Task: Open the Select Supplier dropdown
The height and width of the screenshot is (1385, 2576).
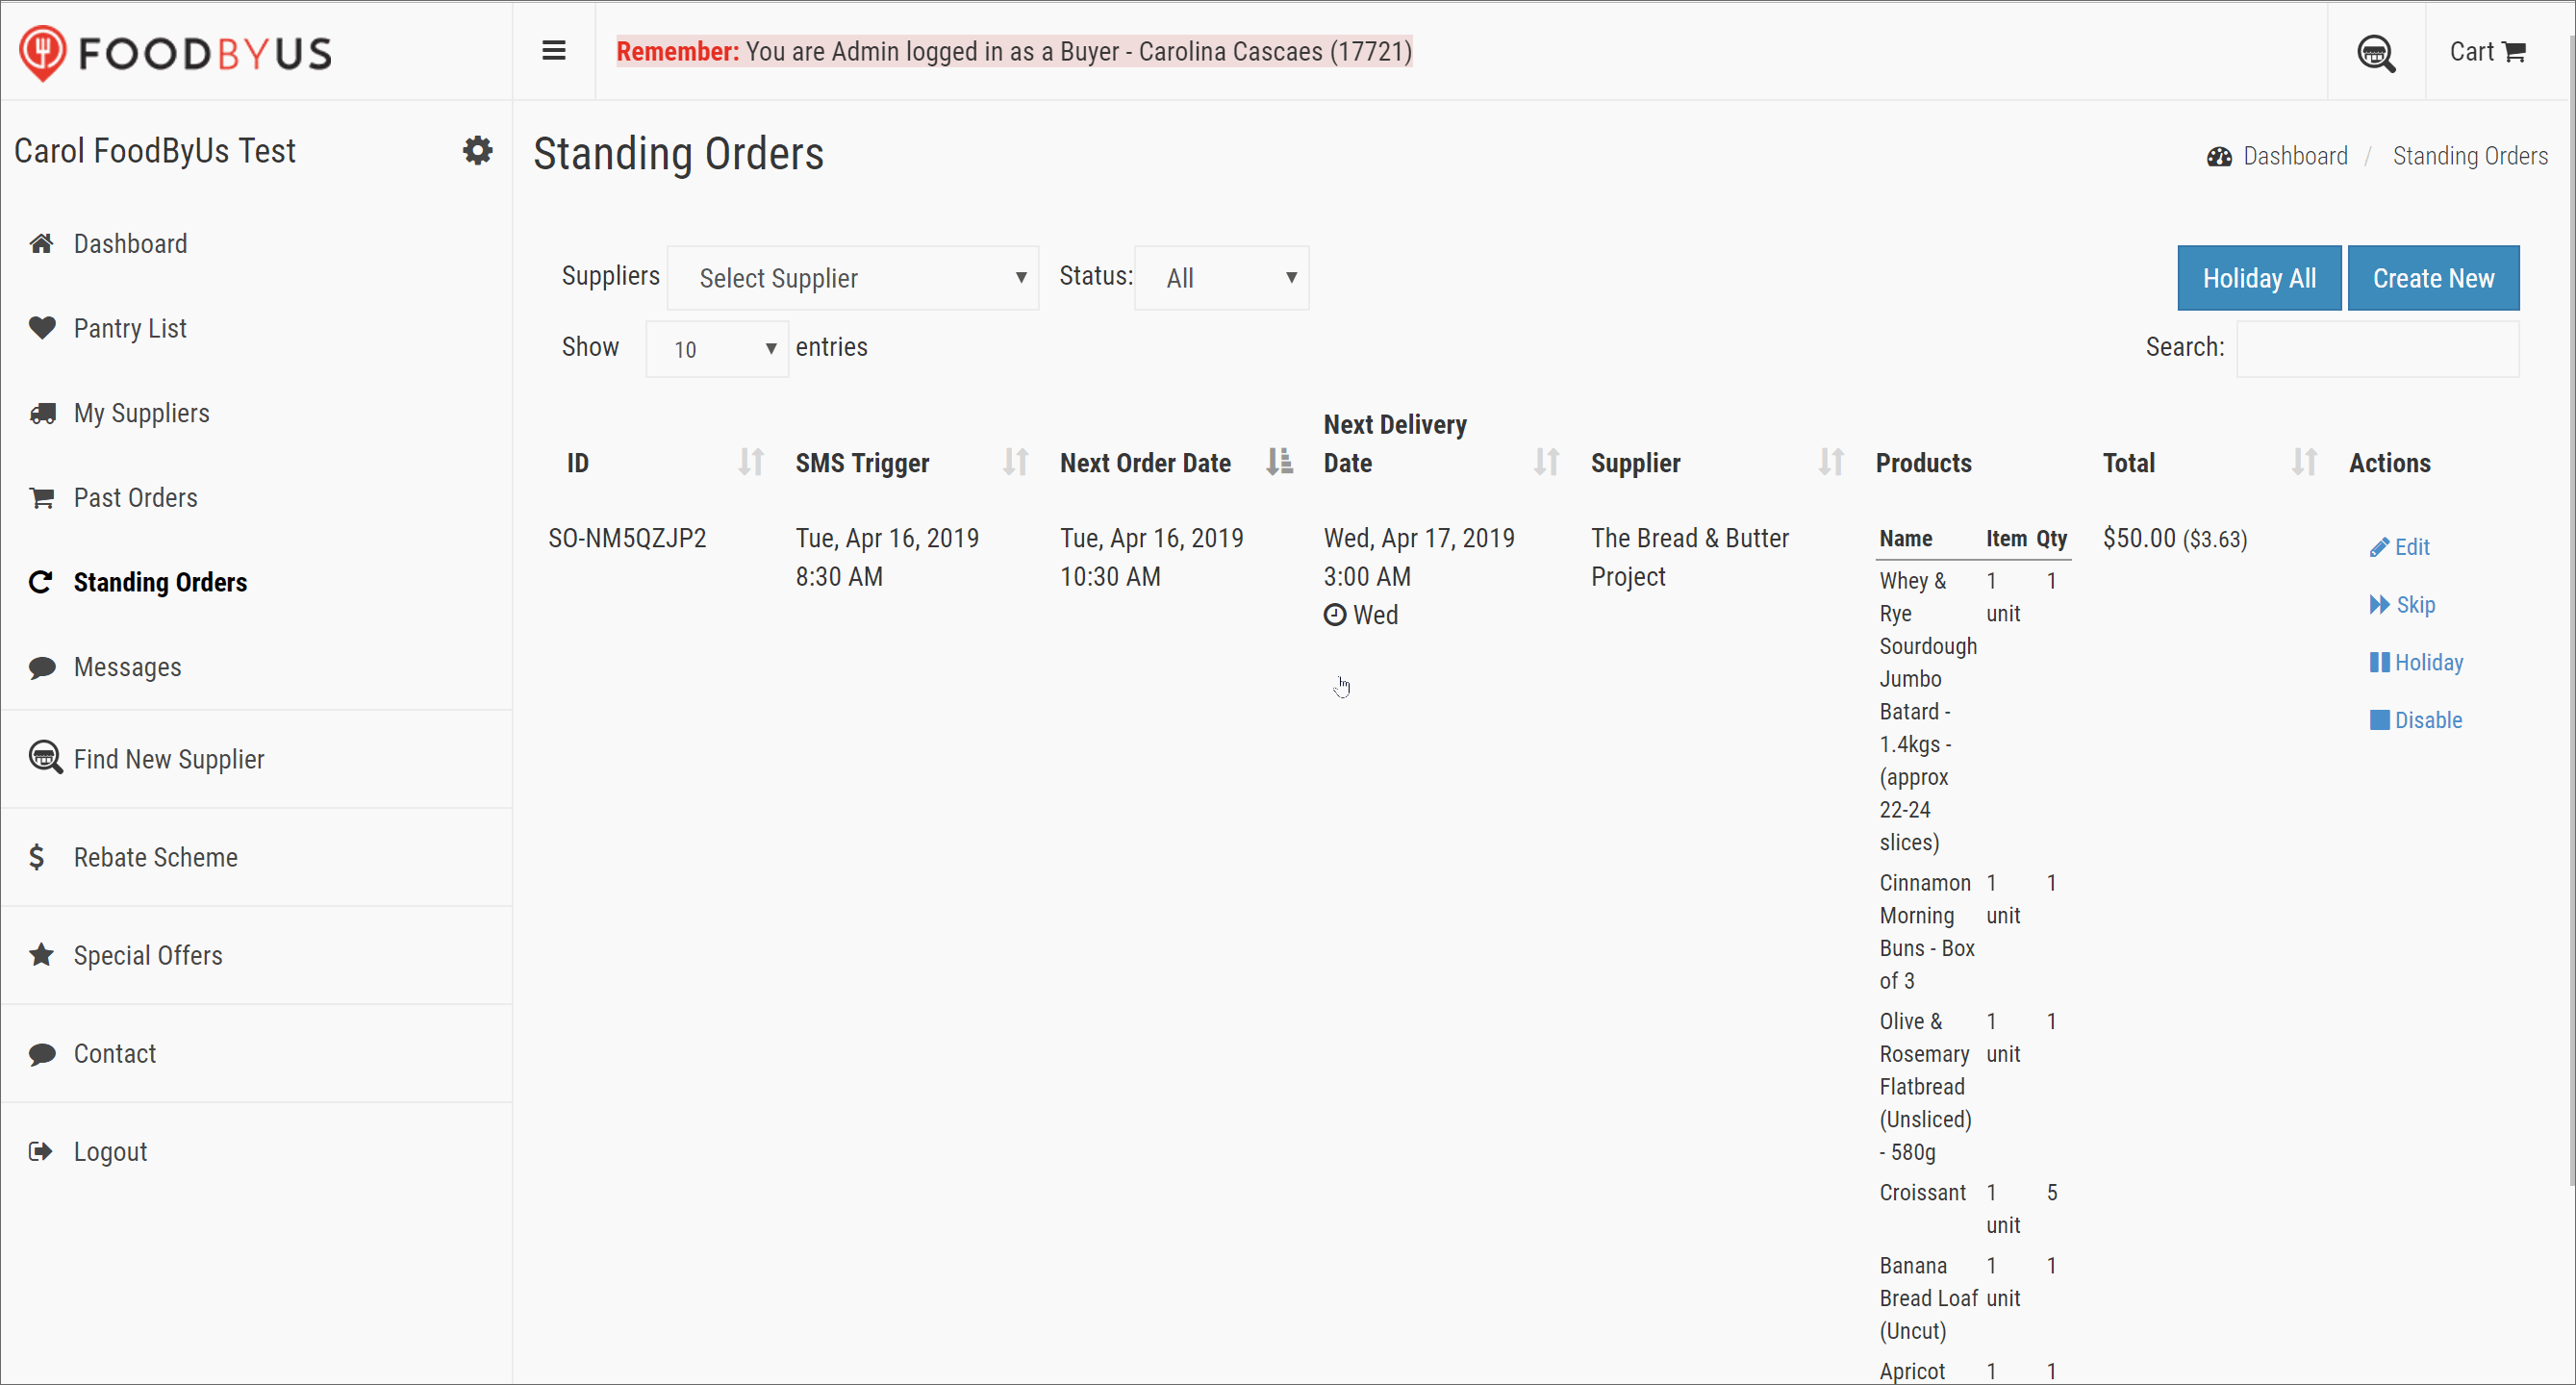Action: (x=853, y=278)
